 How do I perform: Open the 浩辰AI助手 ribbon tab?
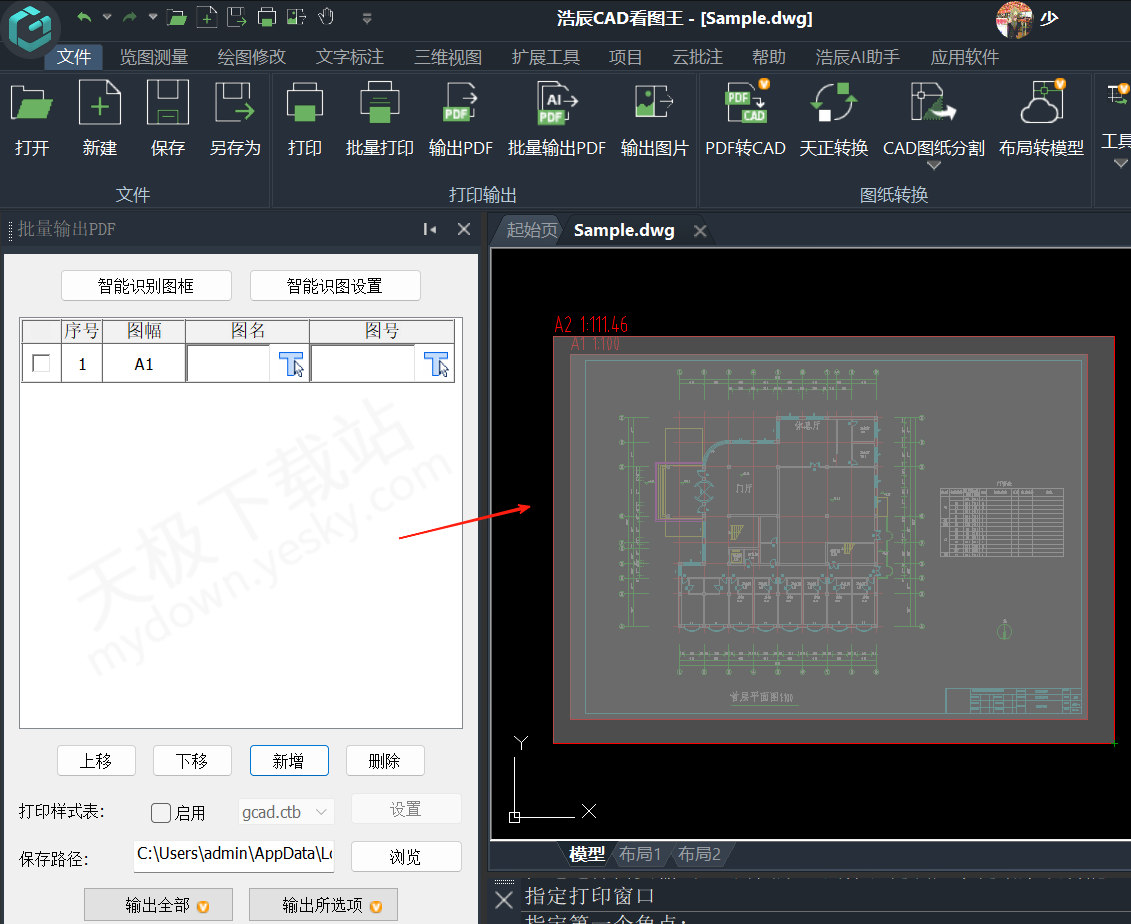click(858, 57)
